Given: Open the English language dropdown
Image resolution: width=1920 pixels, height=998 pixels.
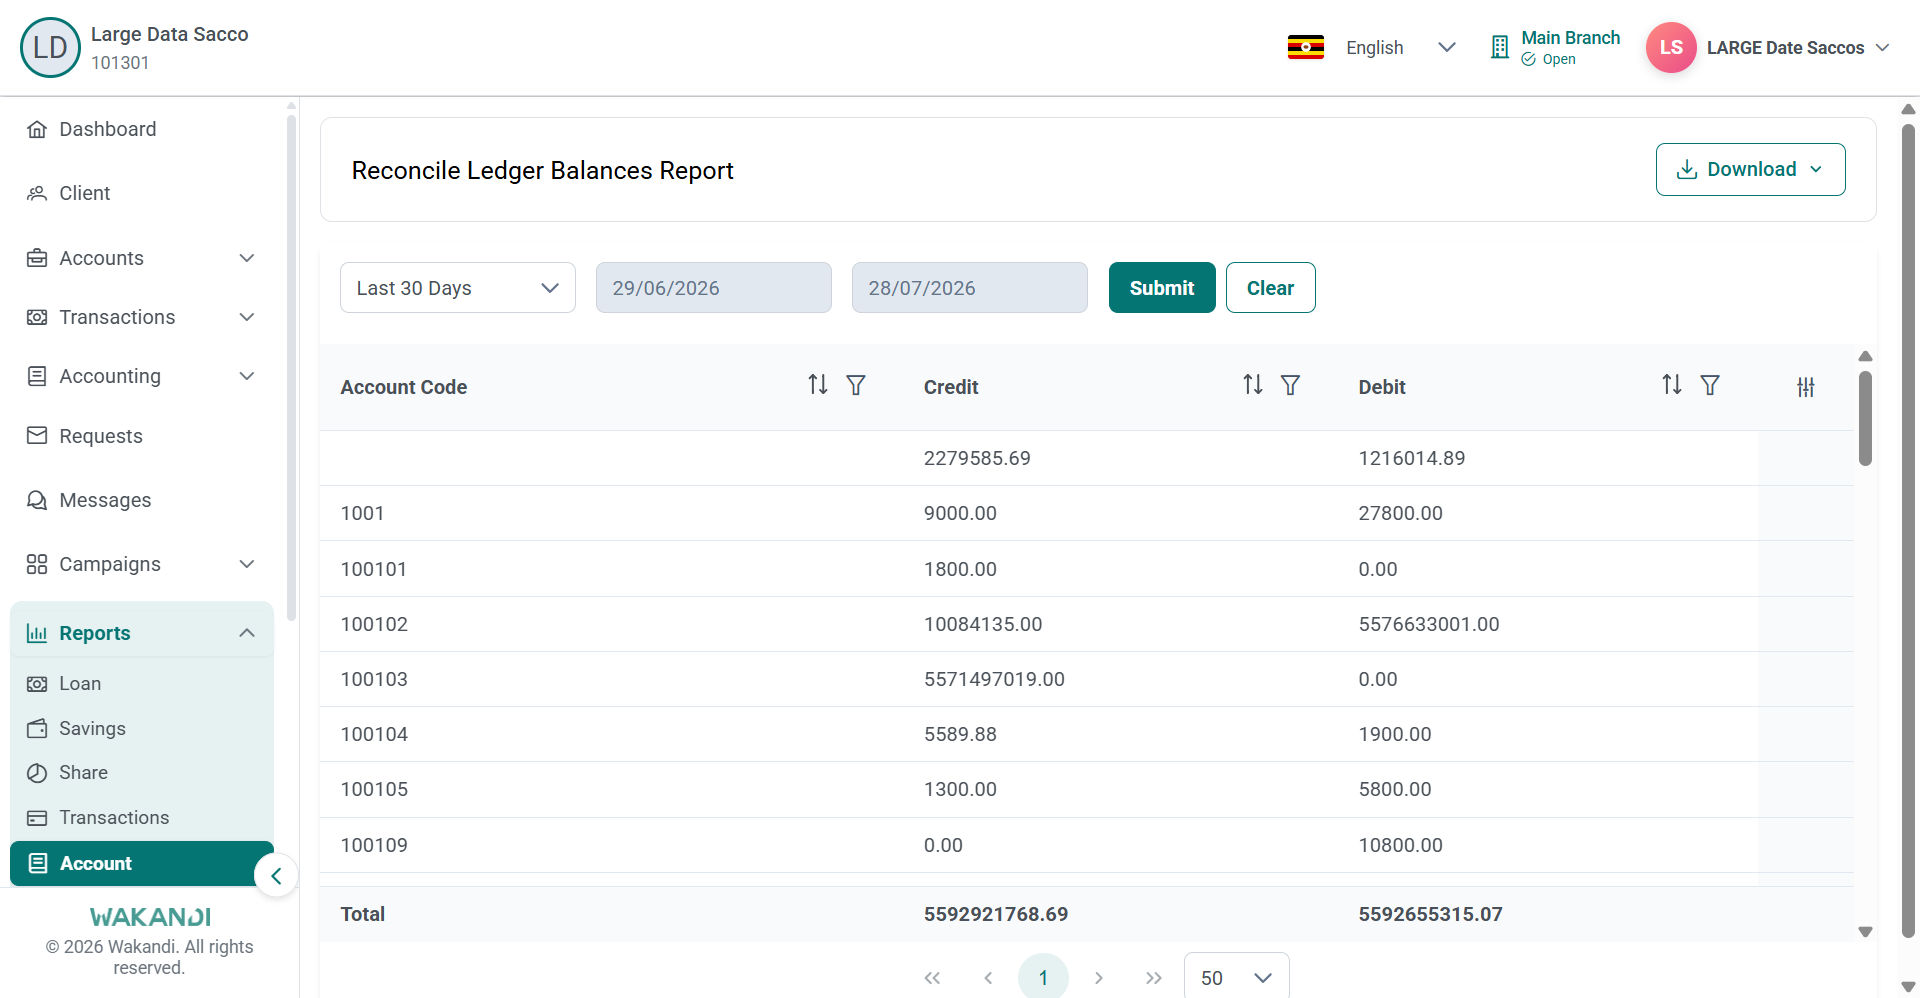Looking at the screenshot, I should [1400, 47].
